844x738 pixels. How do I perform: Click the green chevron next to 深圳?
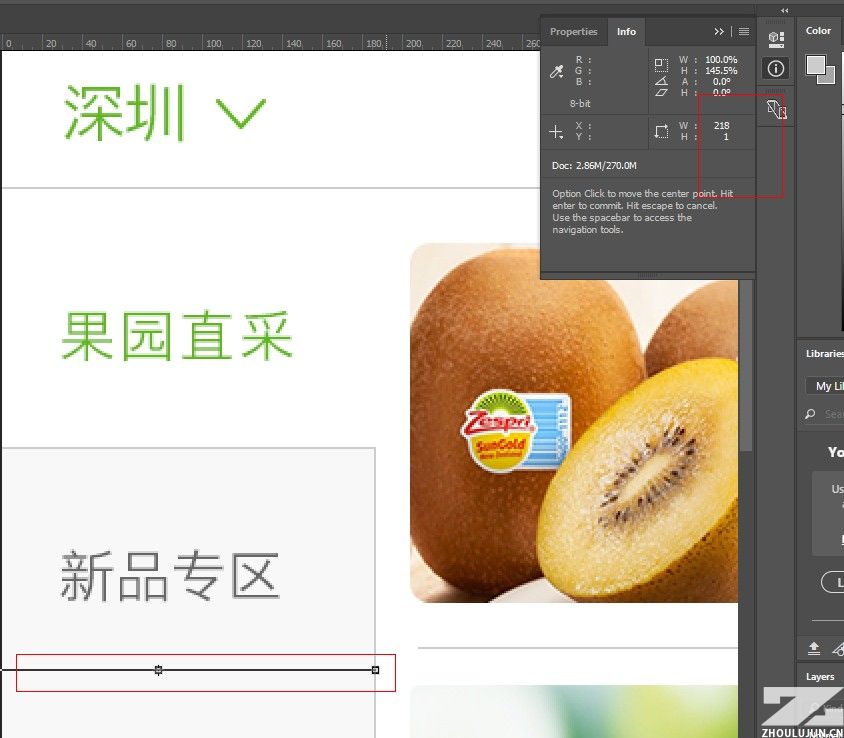coord(241,113)
